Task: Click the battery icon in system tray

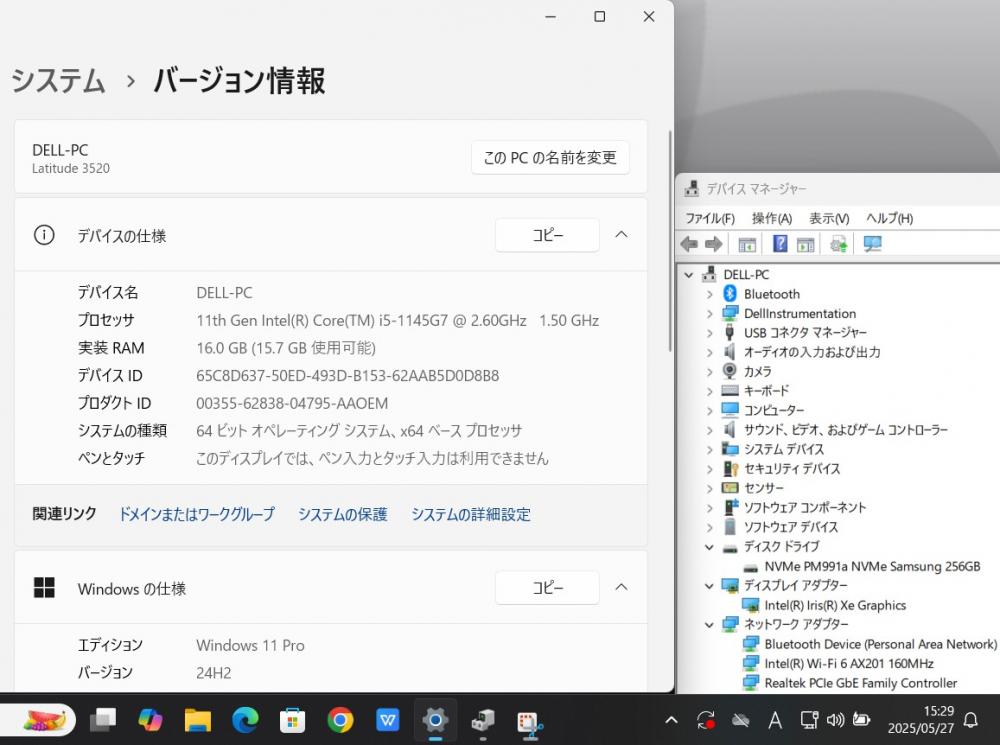Action: click(862, 720)
